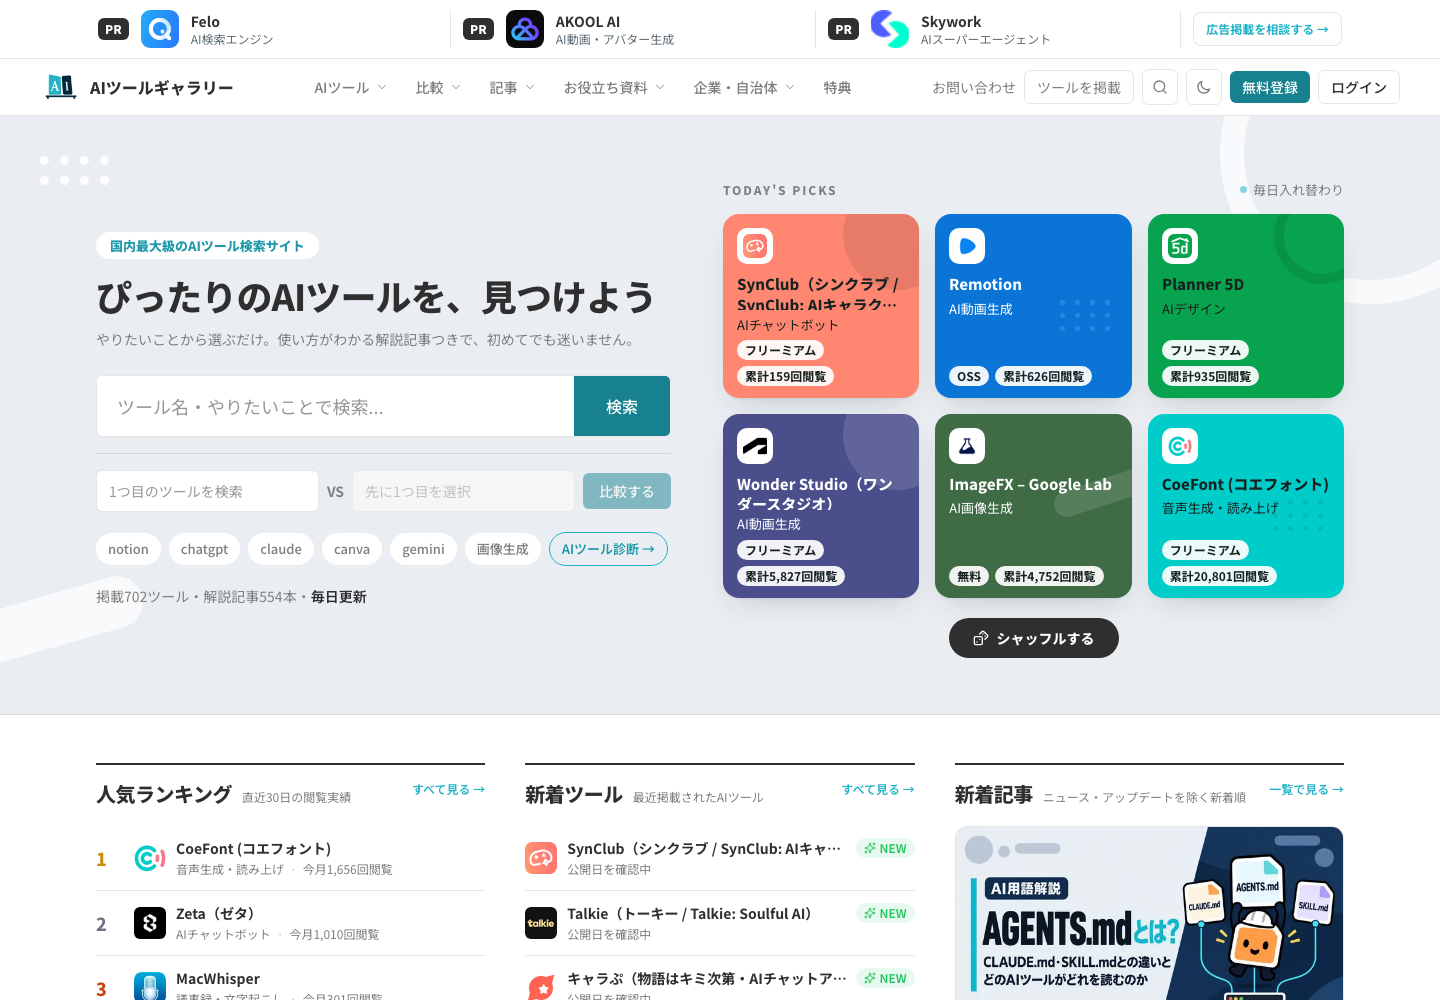
Task: Click the 累計20,801回閲覧 badge
Action: pos(1219,576)
